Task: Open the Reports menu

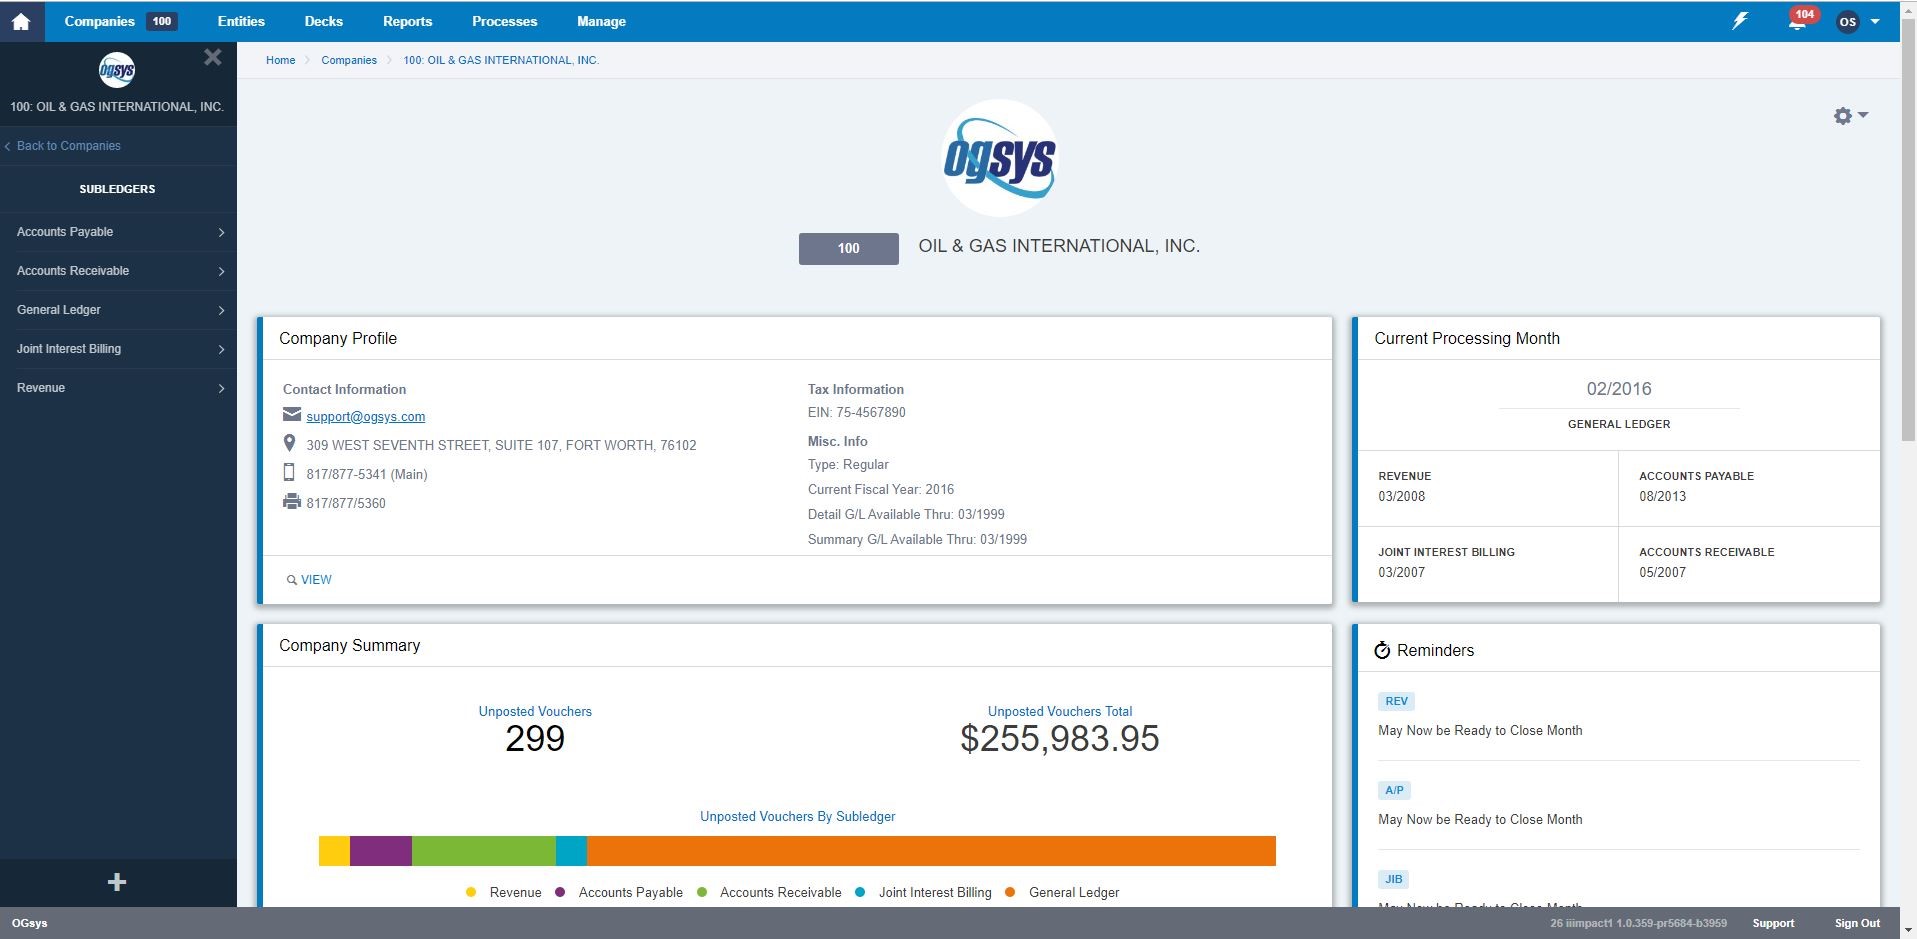Action: pyautogui.click(x=407, y=21)
